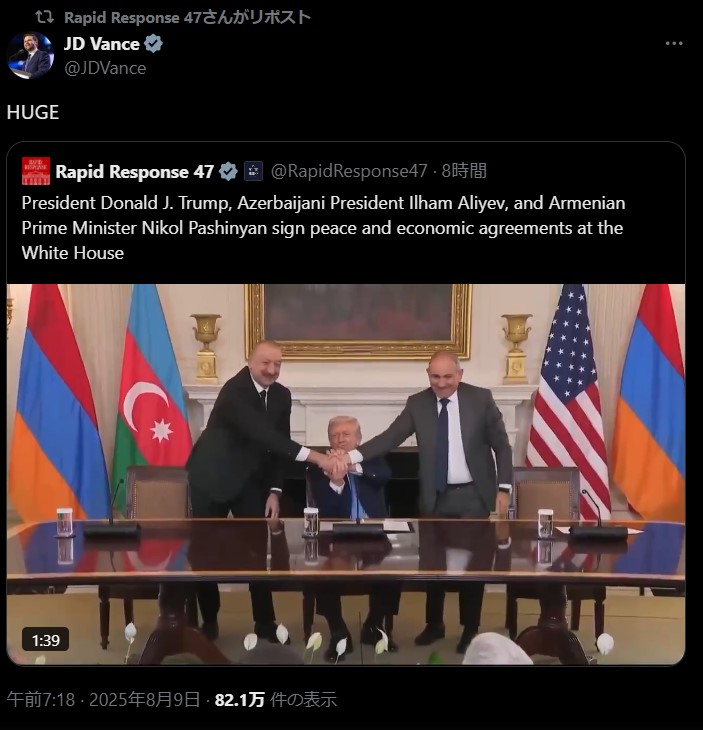Click Rapid Response 47 verified badge
This screenshot has height=730, width=703.
coord(228,171)
